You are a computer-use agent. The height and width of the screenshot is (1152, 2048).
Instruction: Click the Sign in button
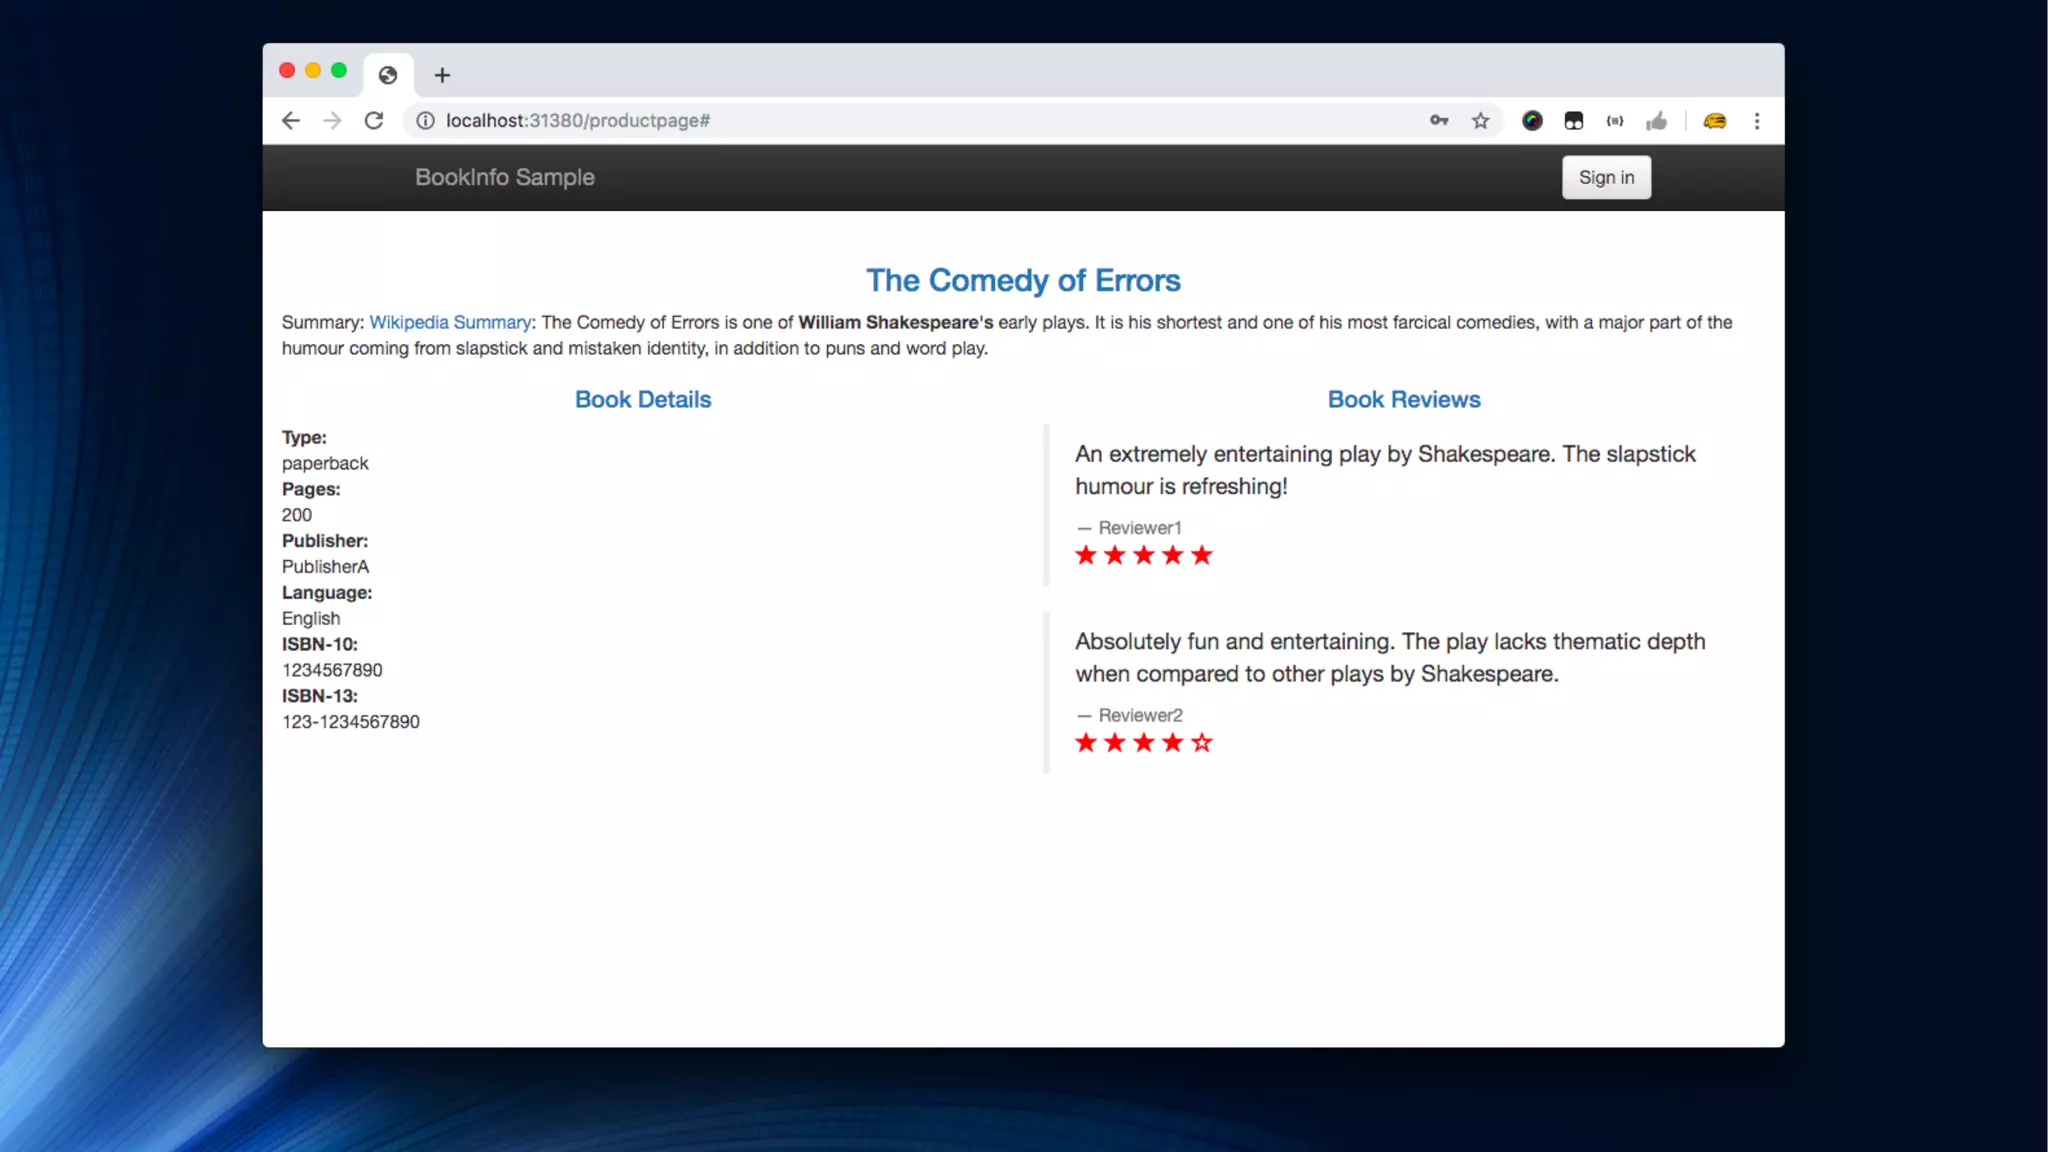[x=1606, y=177]
